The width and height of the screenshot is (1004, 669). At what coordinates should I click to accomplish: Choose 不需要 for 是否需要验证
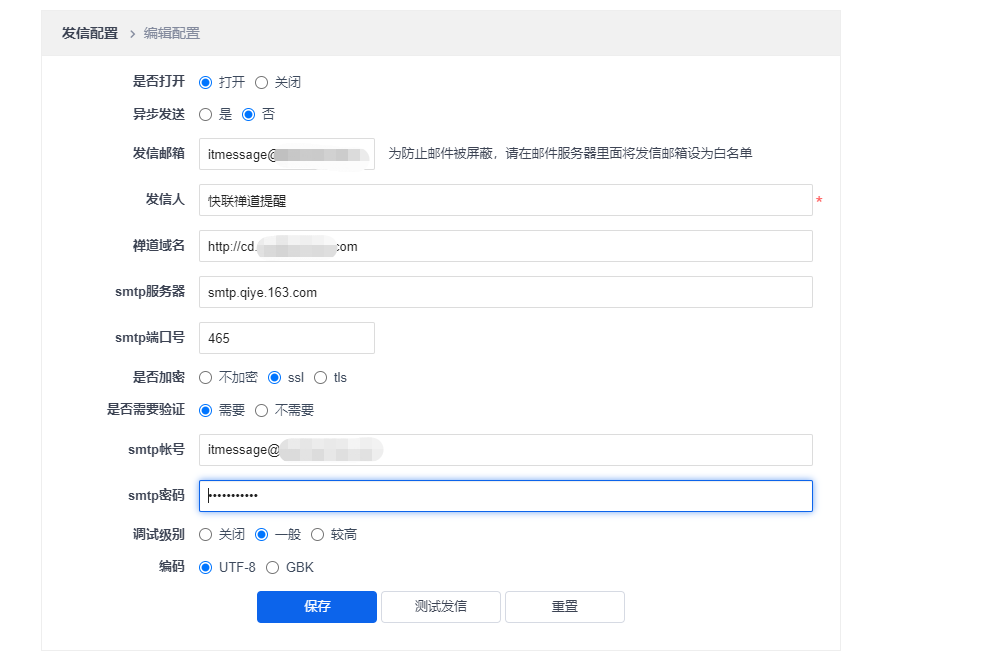click(262, 410)
